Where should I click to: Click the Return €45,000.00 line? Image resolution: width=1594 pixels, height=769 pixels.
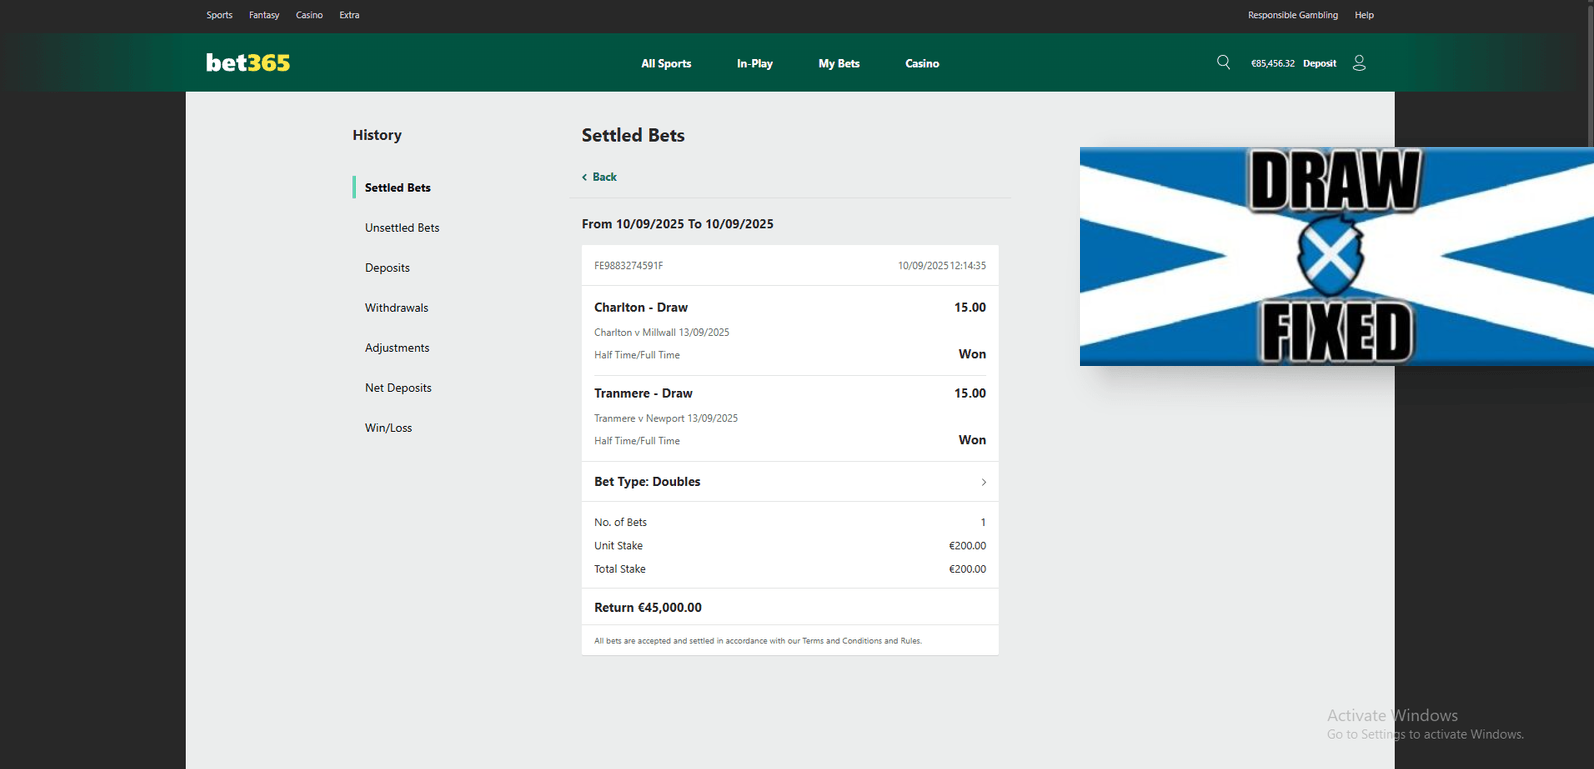(648, 607)
